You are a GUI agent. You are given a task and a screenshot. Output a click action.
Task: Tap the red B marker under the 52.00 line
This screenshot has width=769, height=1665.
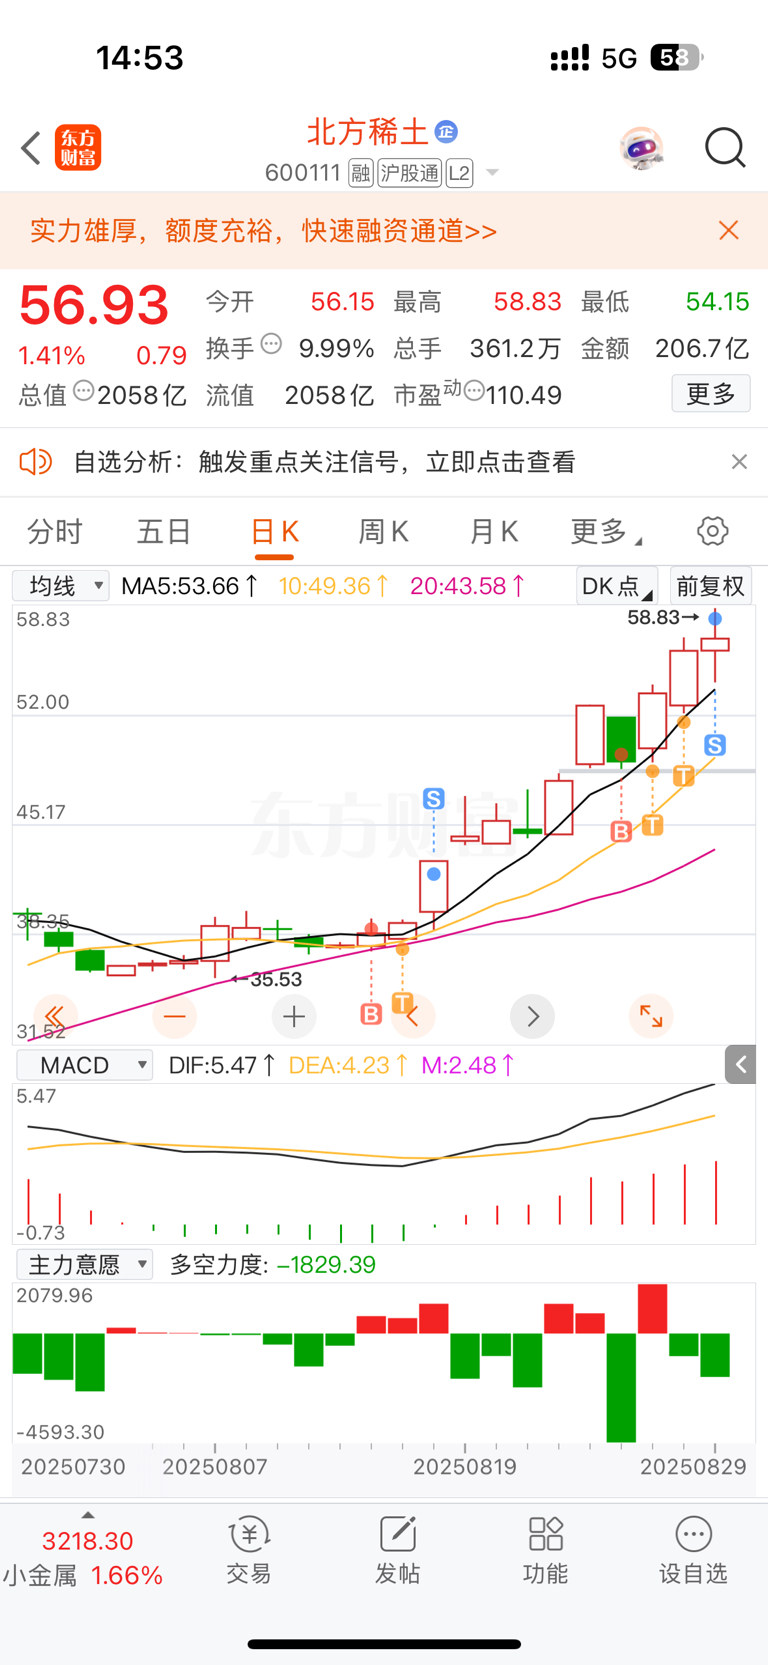621,831
